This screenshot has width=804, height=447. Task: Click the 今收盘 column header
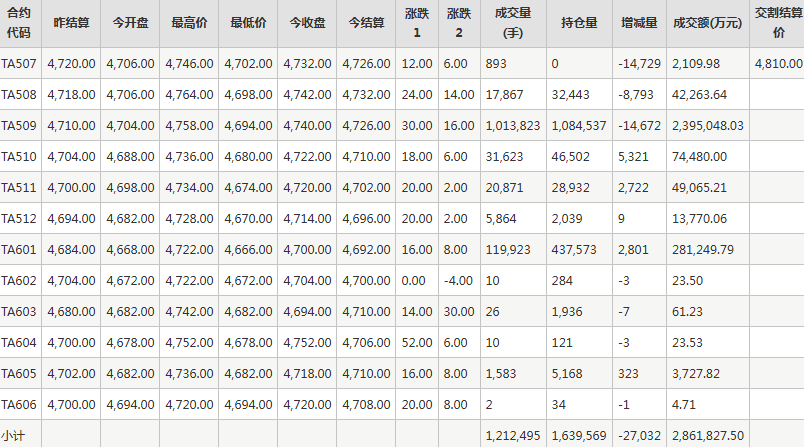[x=307, y=23]
